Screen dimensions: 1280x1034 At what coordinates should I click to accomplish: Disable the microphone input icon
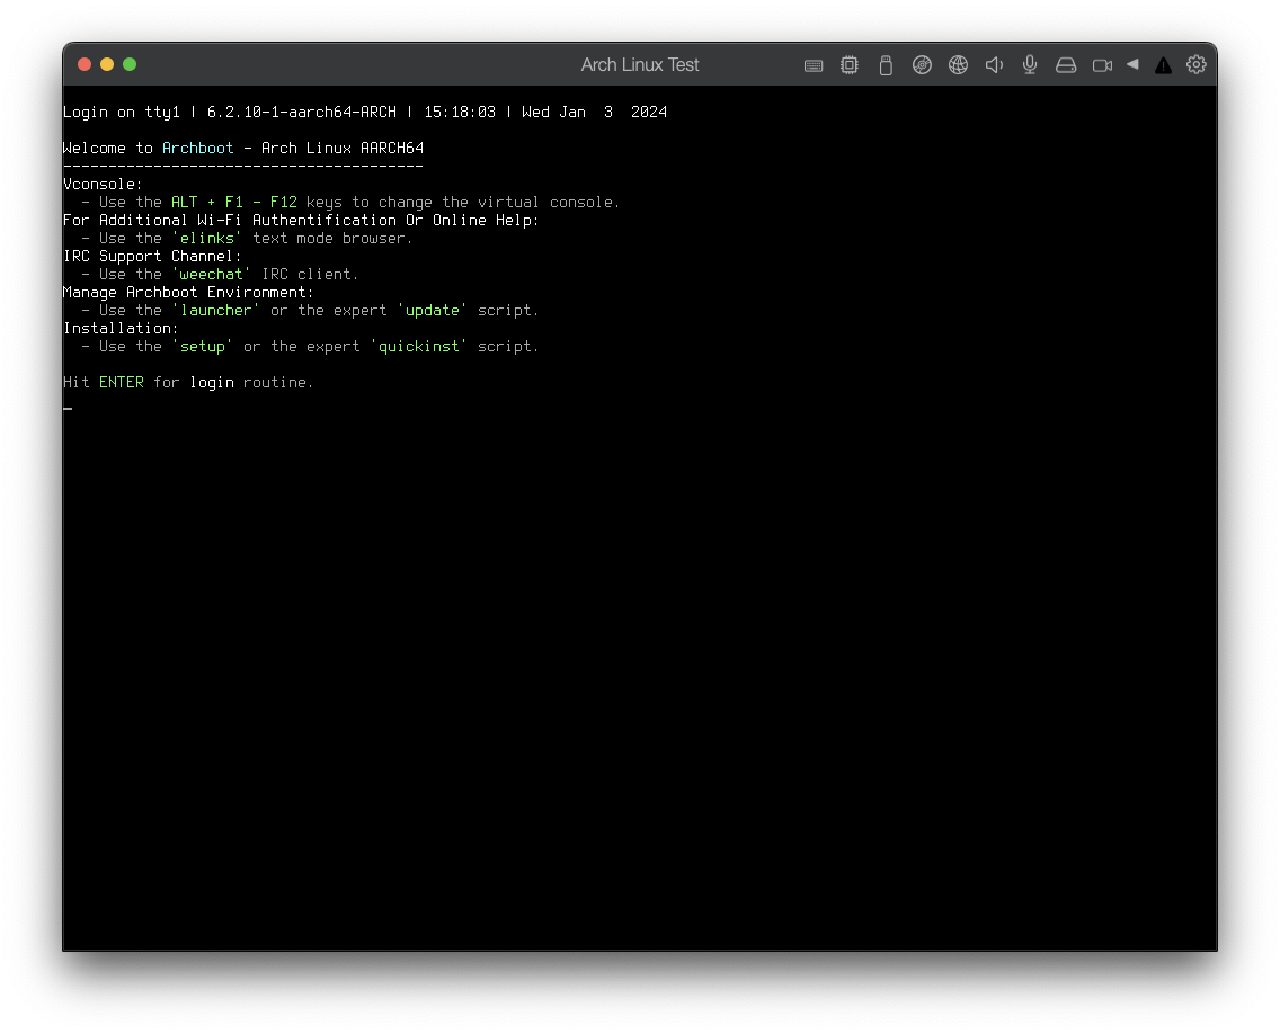1029,64
